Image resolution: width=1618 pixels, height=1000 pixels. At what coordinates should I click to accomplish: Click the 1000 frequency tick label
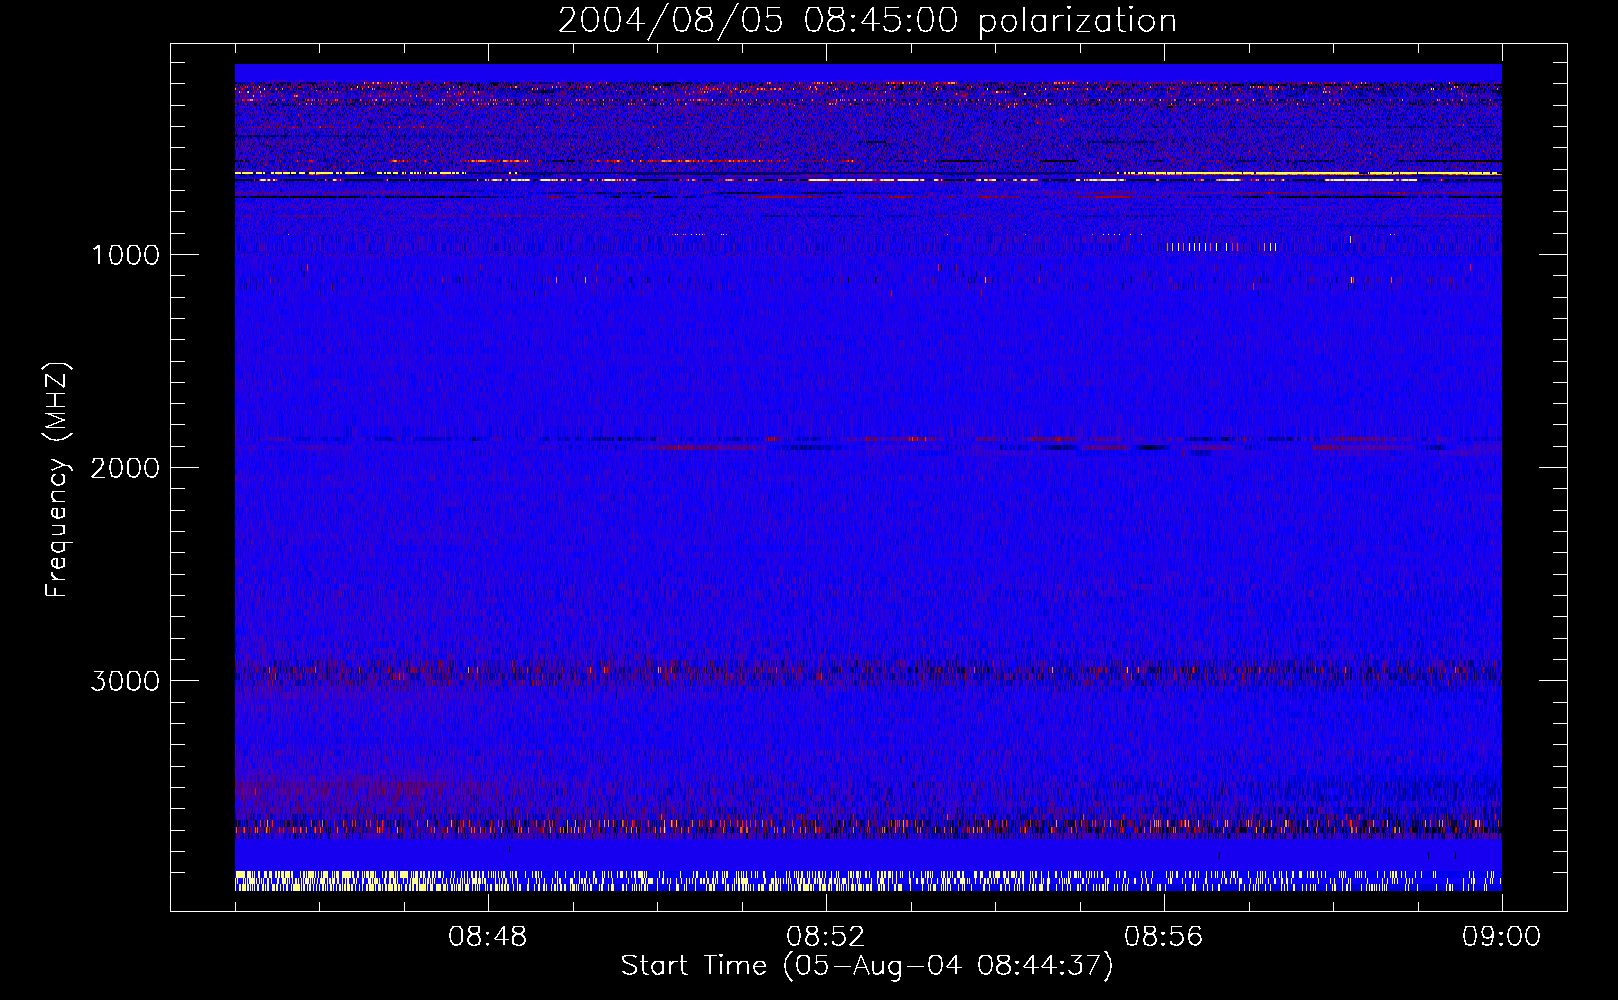point(126,255)
